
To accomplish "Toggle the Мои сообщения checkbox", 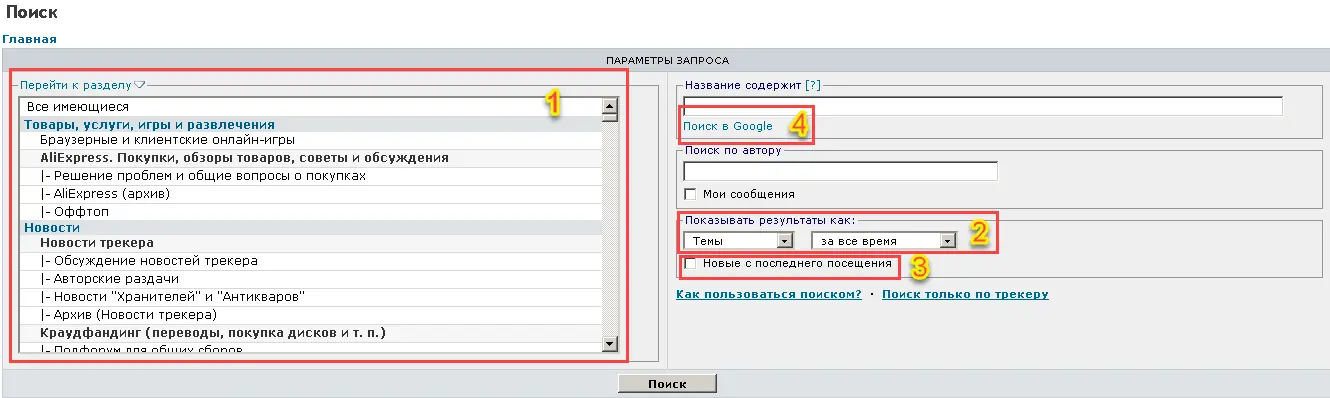I will coord(689,194).
